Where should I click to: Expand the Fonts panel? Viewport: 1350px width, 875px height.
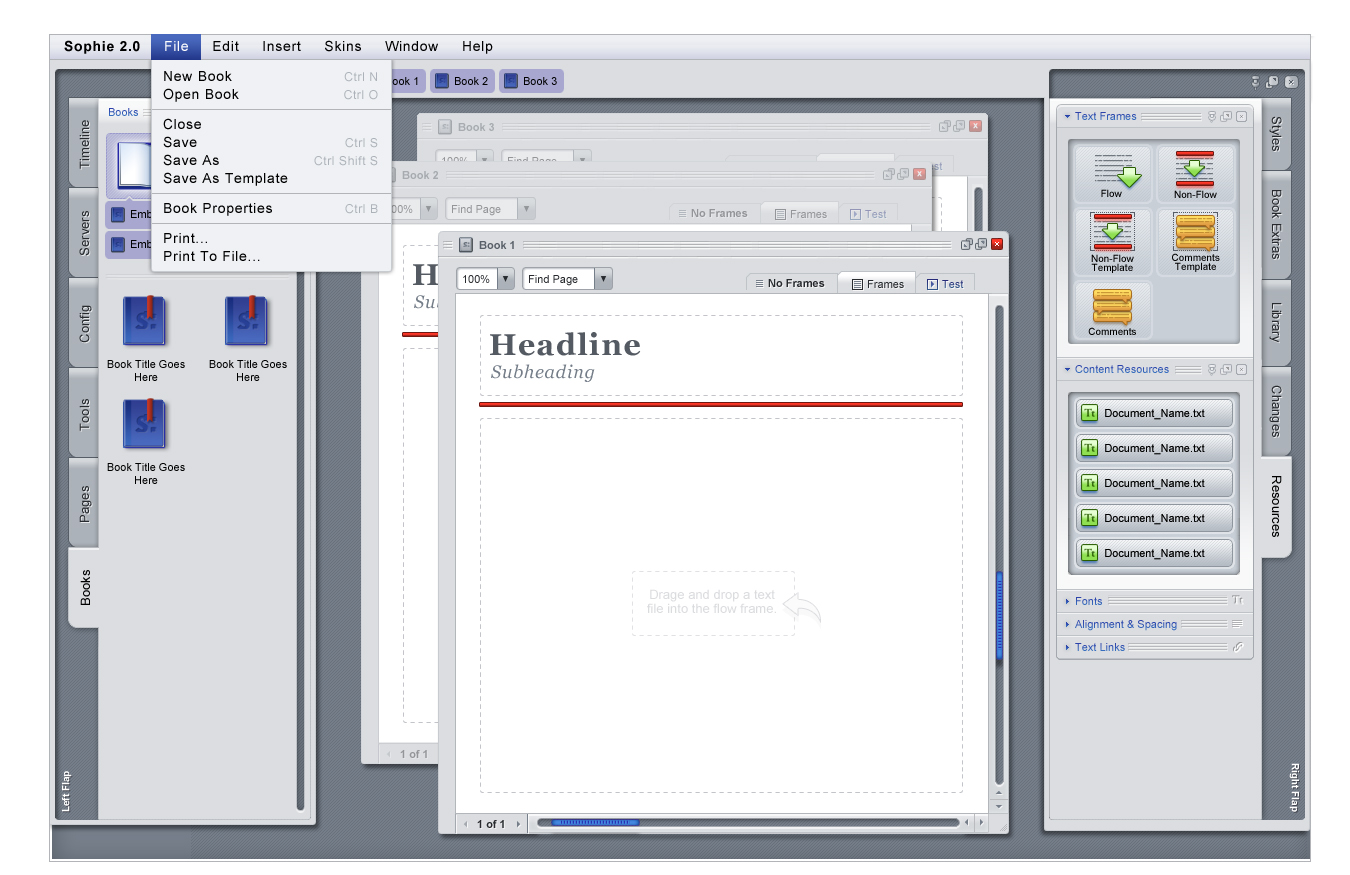(x=1067, y=602)
